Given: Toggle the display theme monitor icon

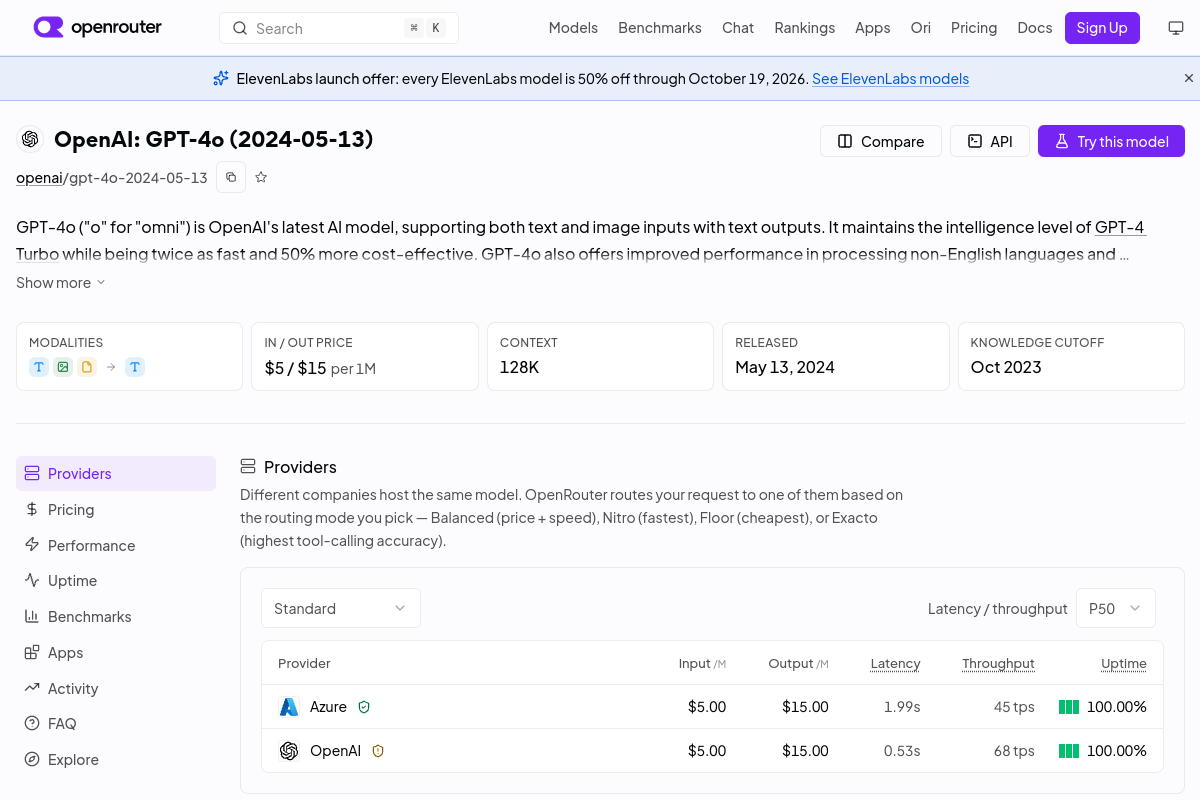Looking at the screenshot, I should coord(1176,28).
